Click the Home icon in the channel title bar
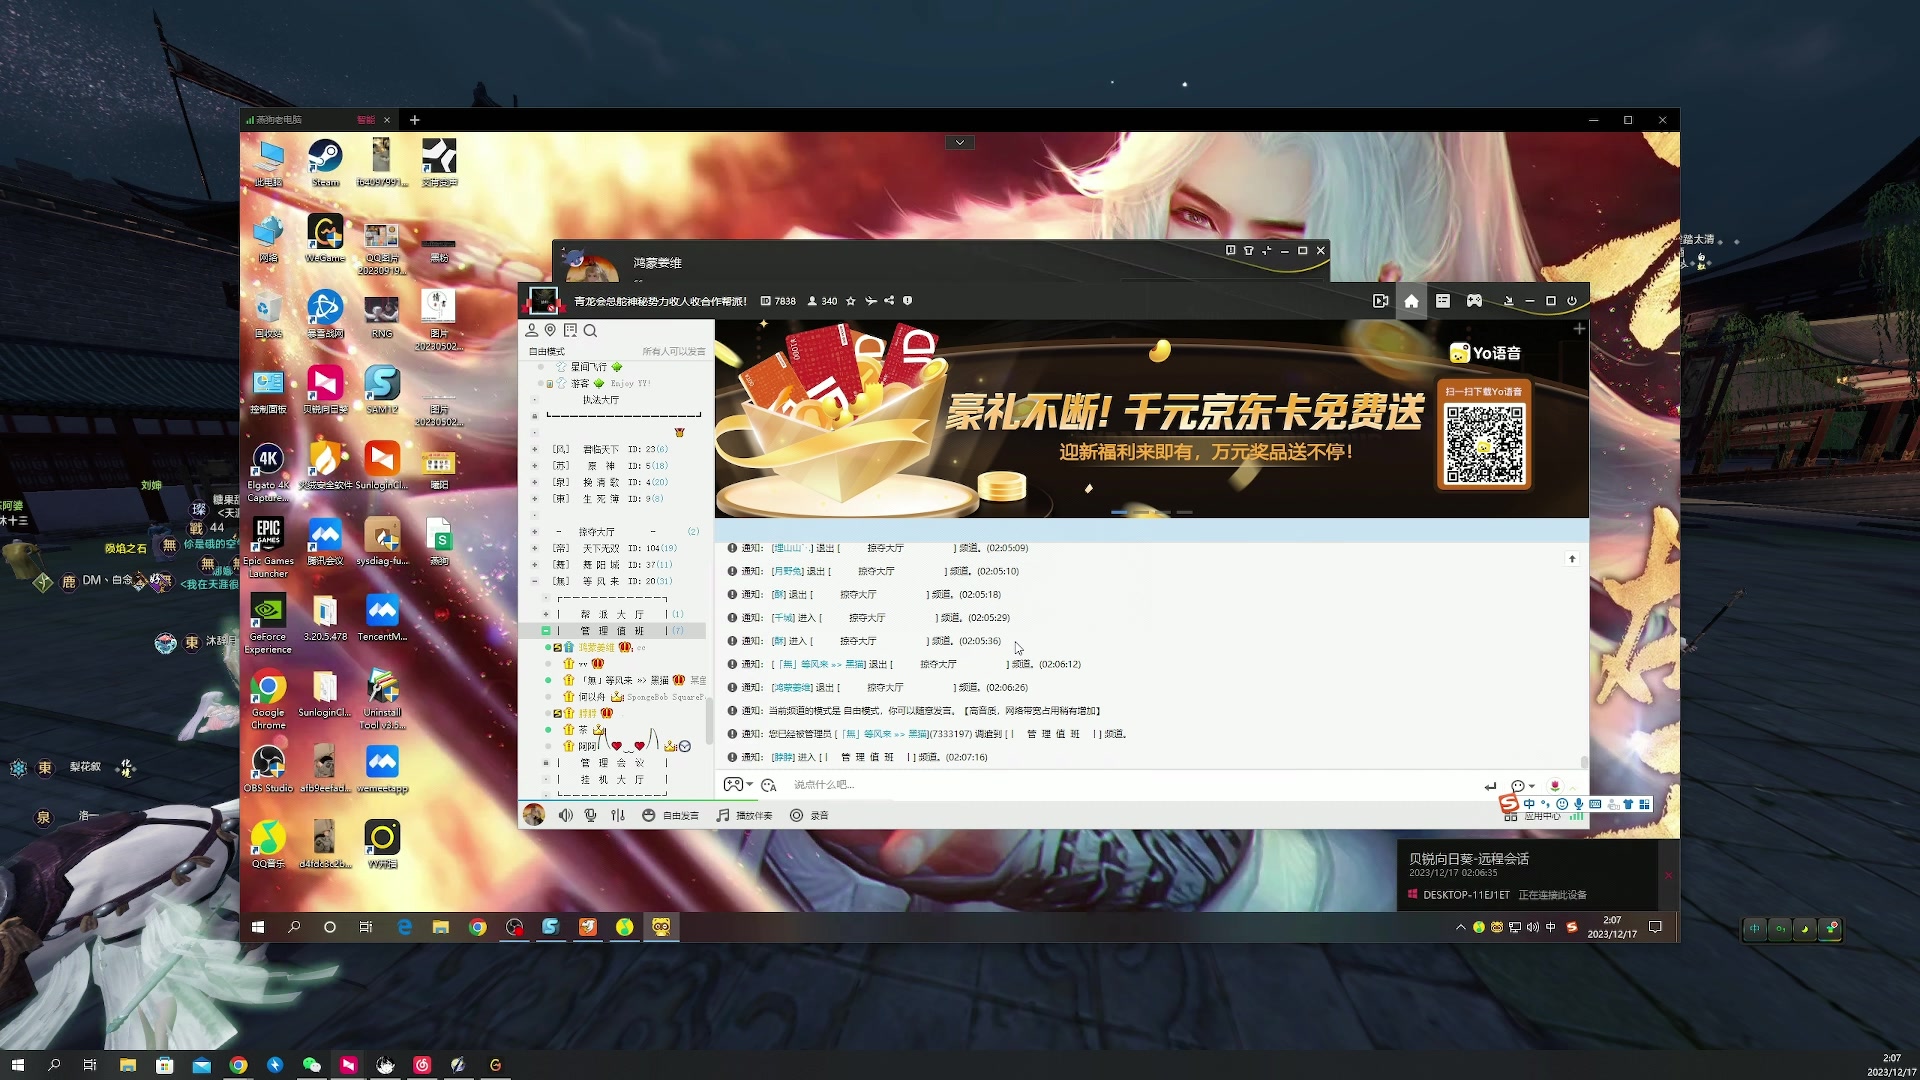Screen dimensions: 1920x1080 pos(1411,300)
